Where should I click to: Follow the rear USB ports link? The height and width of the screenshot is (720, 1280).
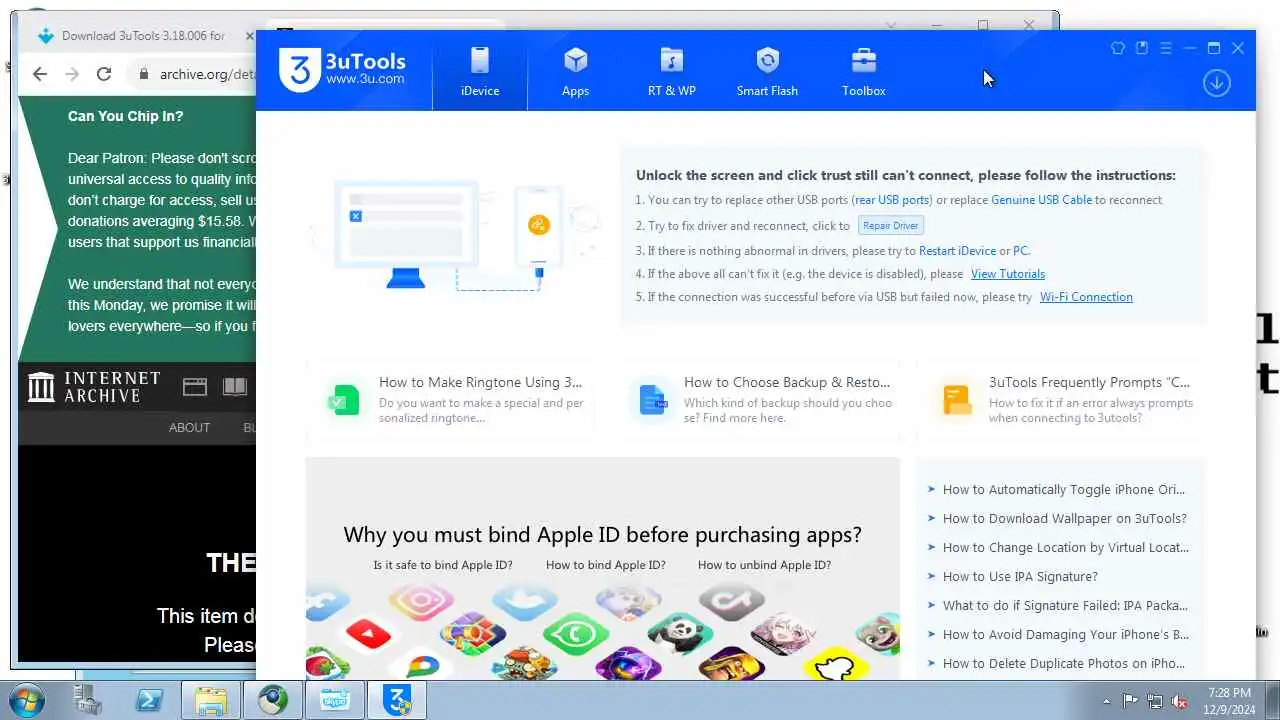892,200
